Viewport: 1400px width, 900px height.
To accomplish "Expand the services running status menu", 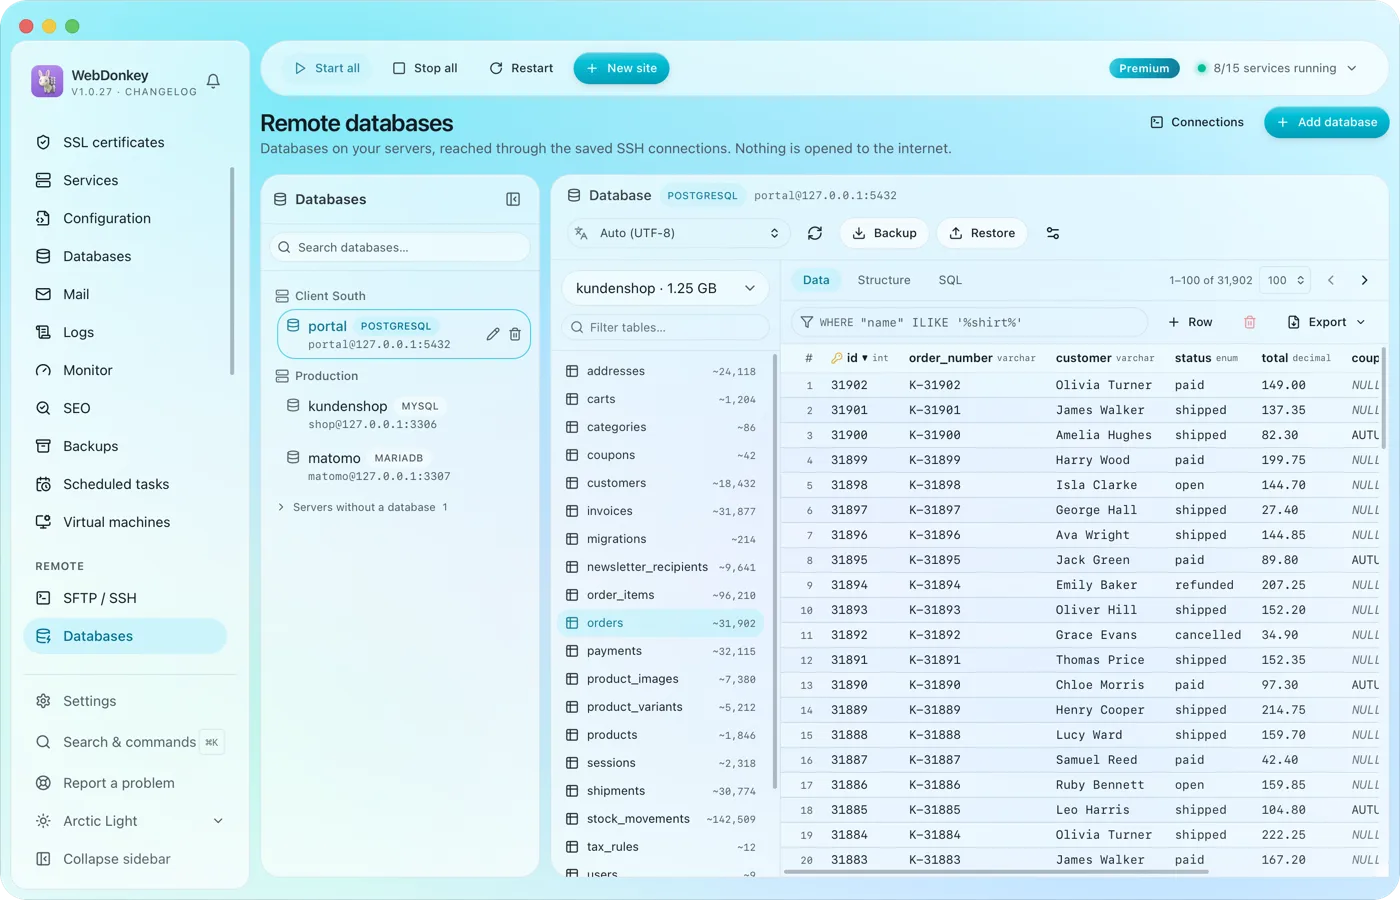I will (1276, 68).
